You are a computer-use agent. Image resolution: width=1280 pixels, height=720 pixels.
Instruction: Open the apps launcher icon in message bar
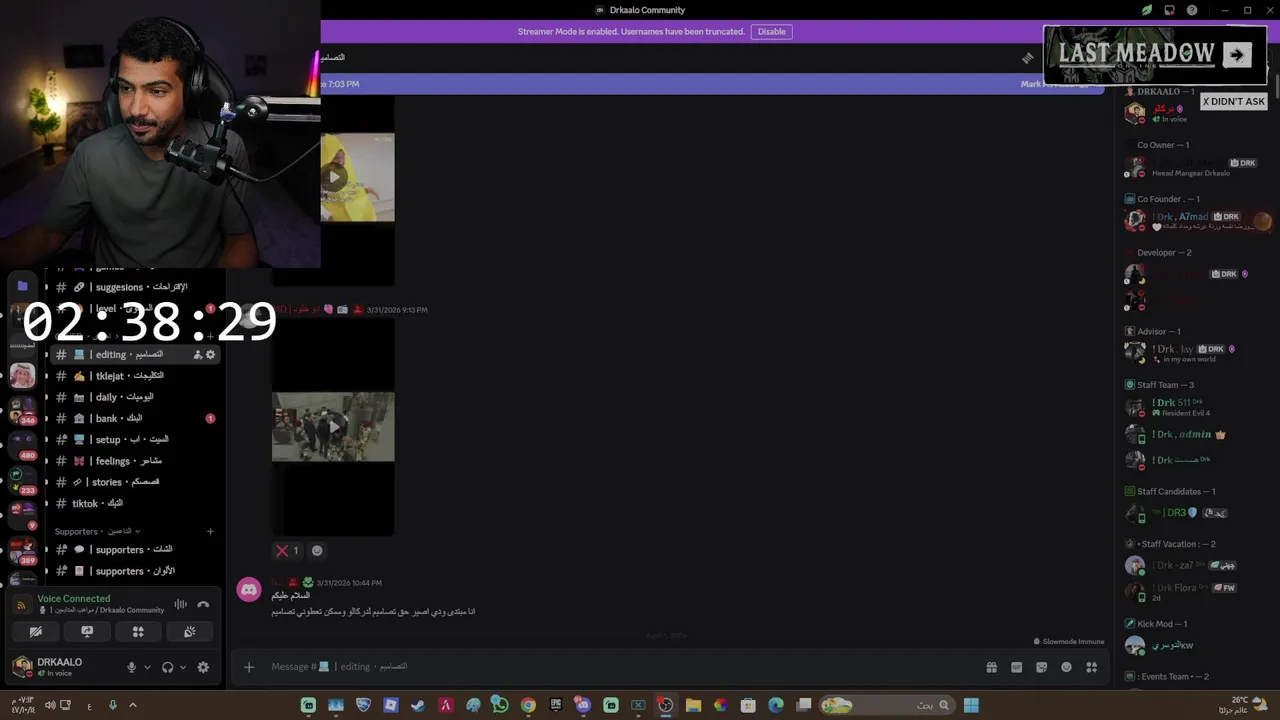pos(1091,667)
